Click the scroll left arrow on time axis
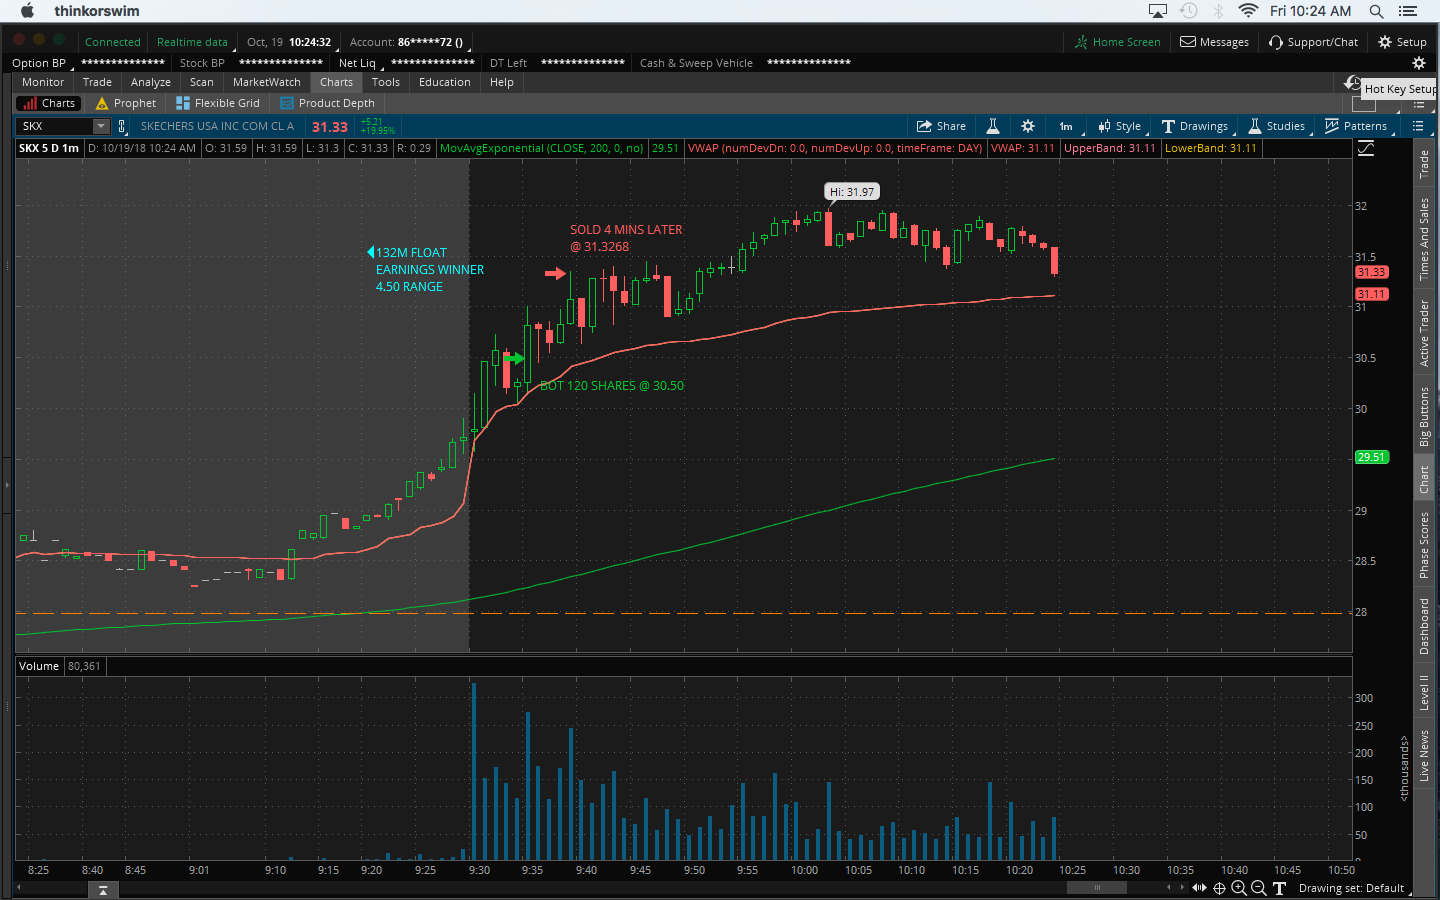The width and height of the screenshot is (1440, 900). point(1169,887)
